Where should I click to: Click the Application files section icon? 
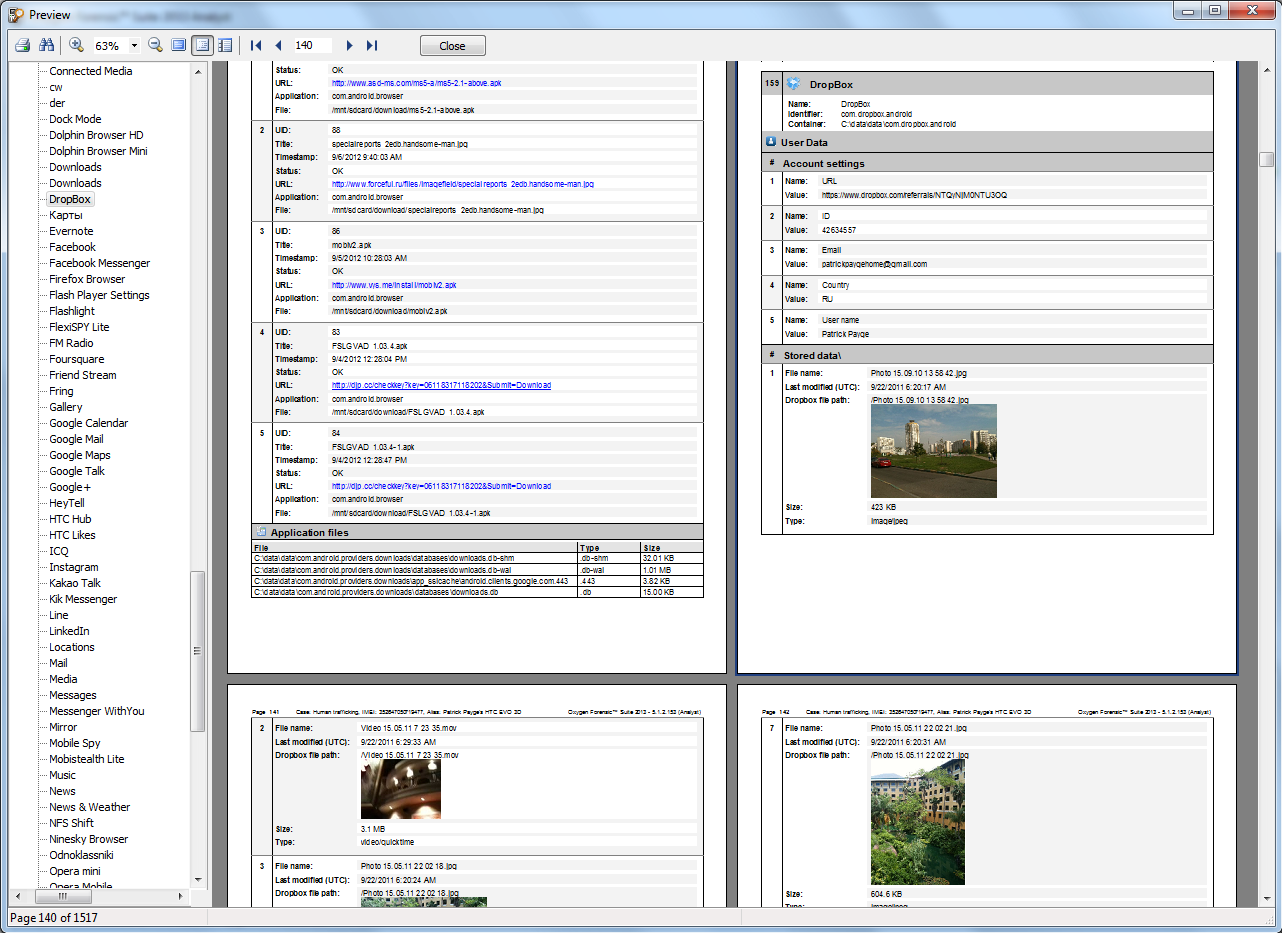pyautogui.click(x=262, y=533)
